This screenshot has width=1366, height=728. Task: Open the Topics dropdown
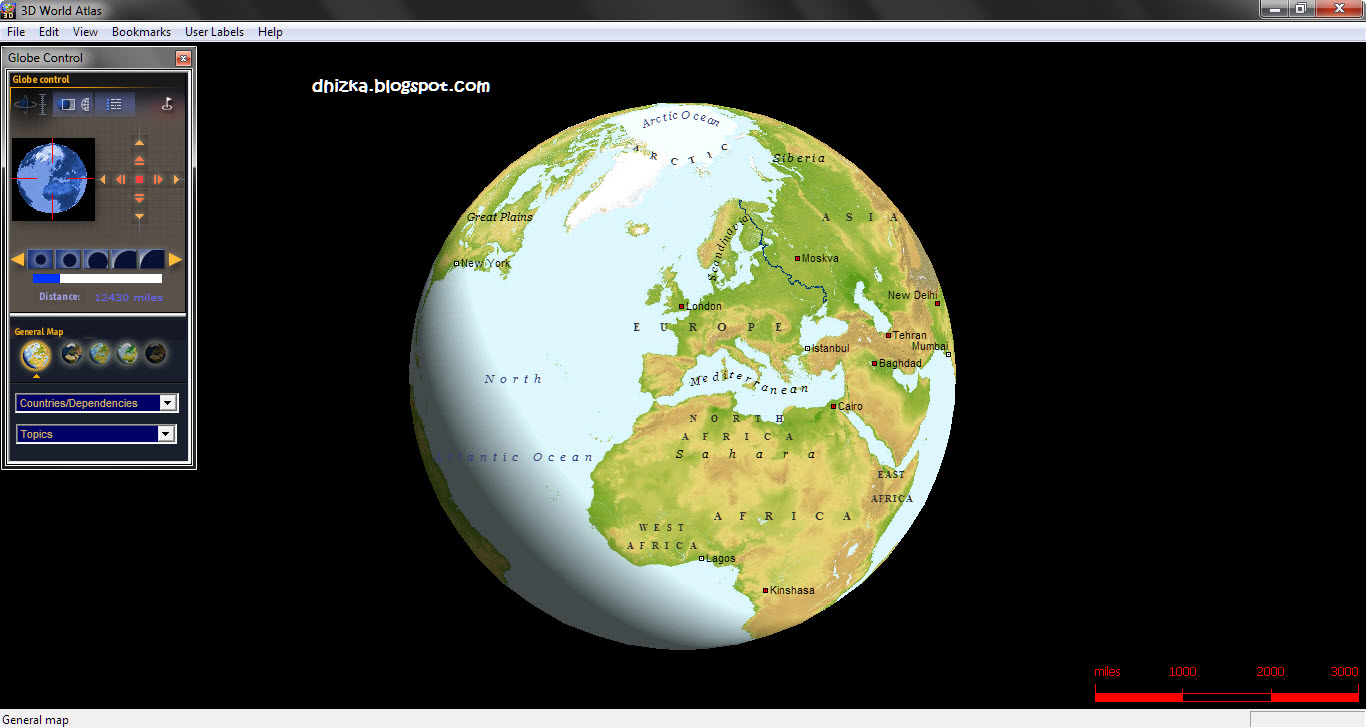[x=168, y=433]
